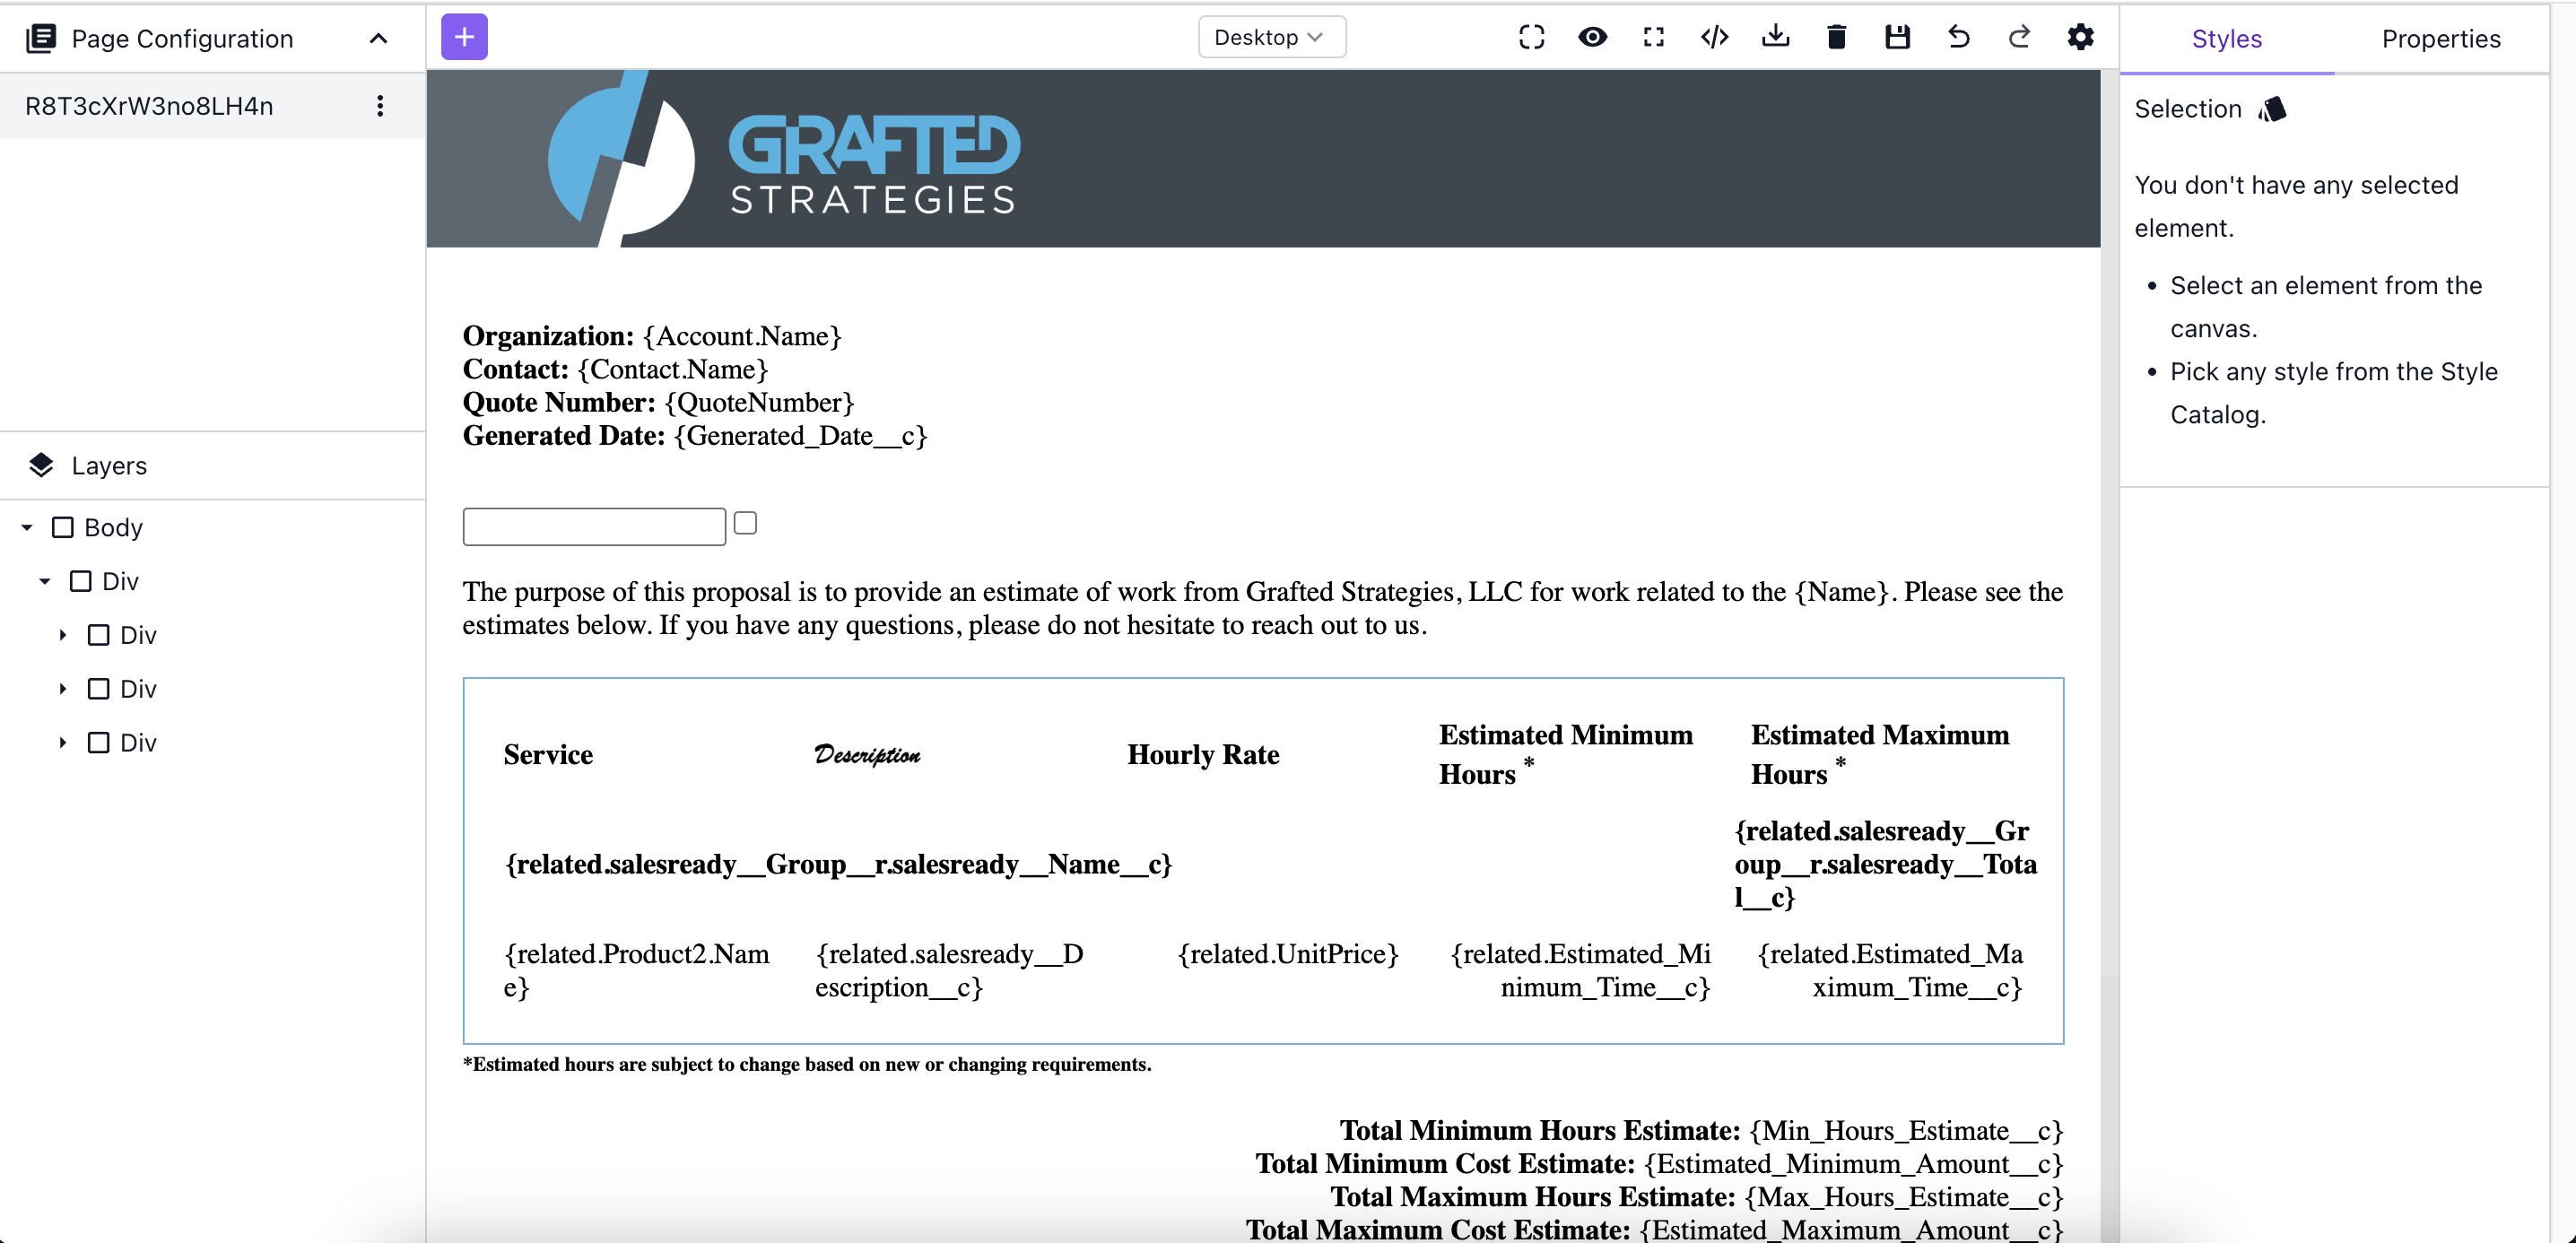Click the download/import icon

click(1775, 37)
